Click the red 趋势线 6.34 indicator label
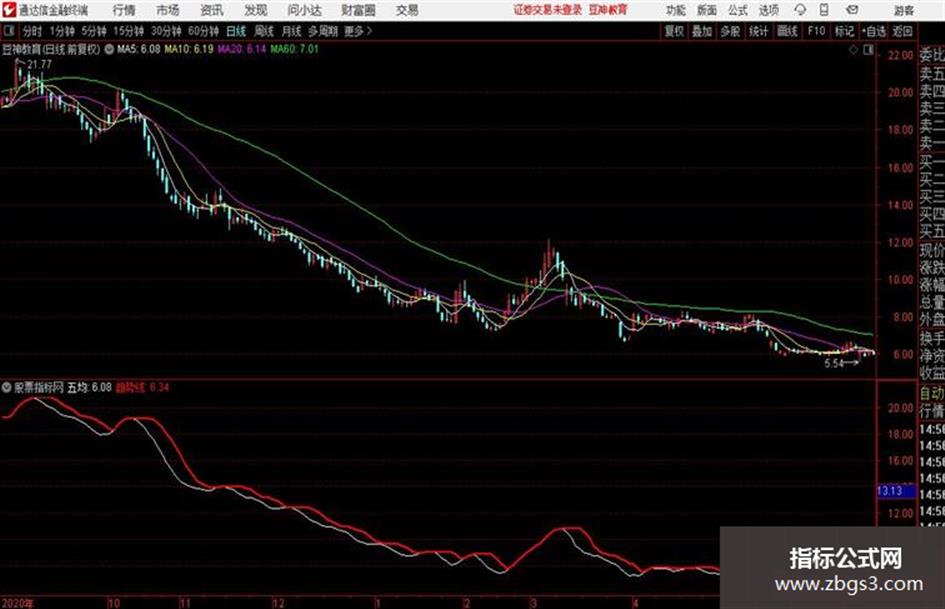Screen dimensions: 945x609 (x=142, y=387)
